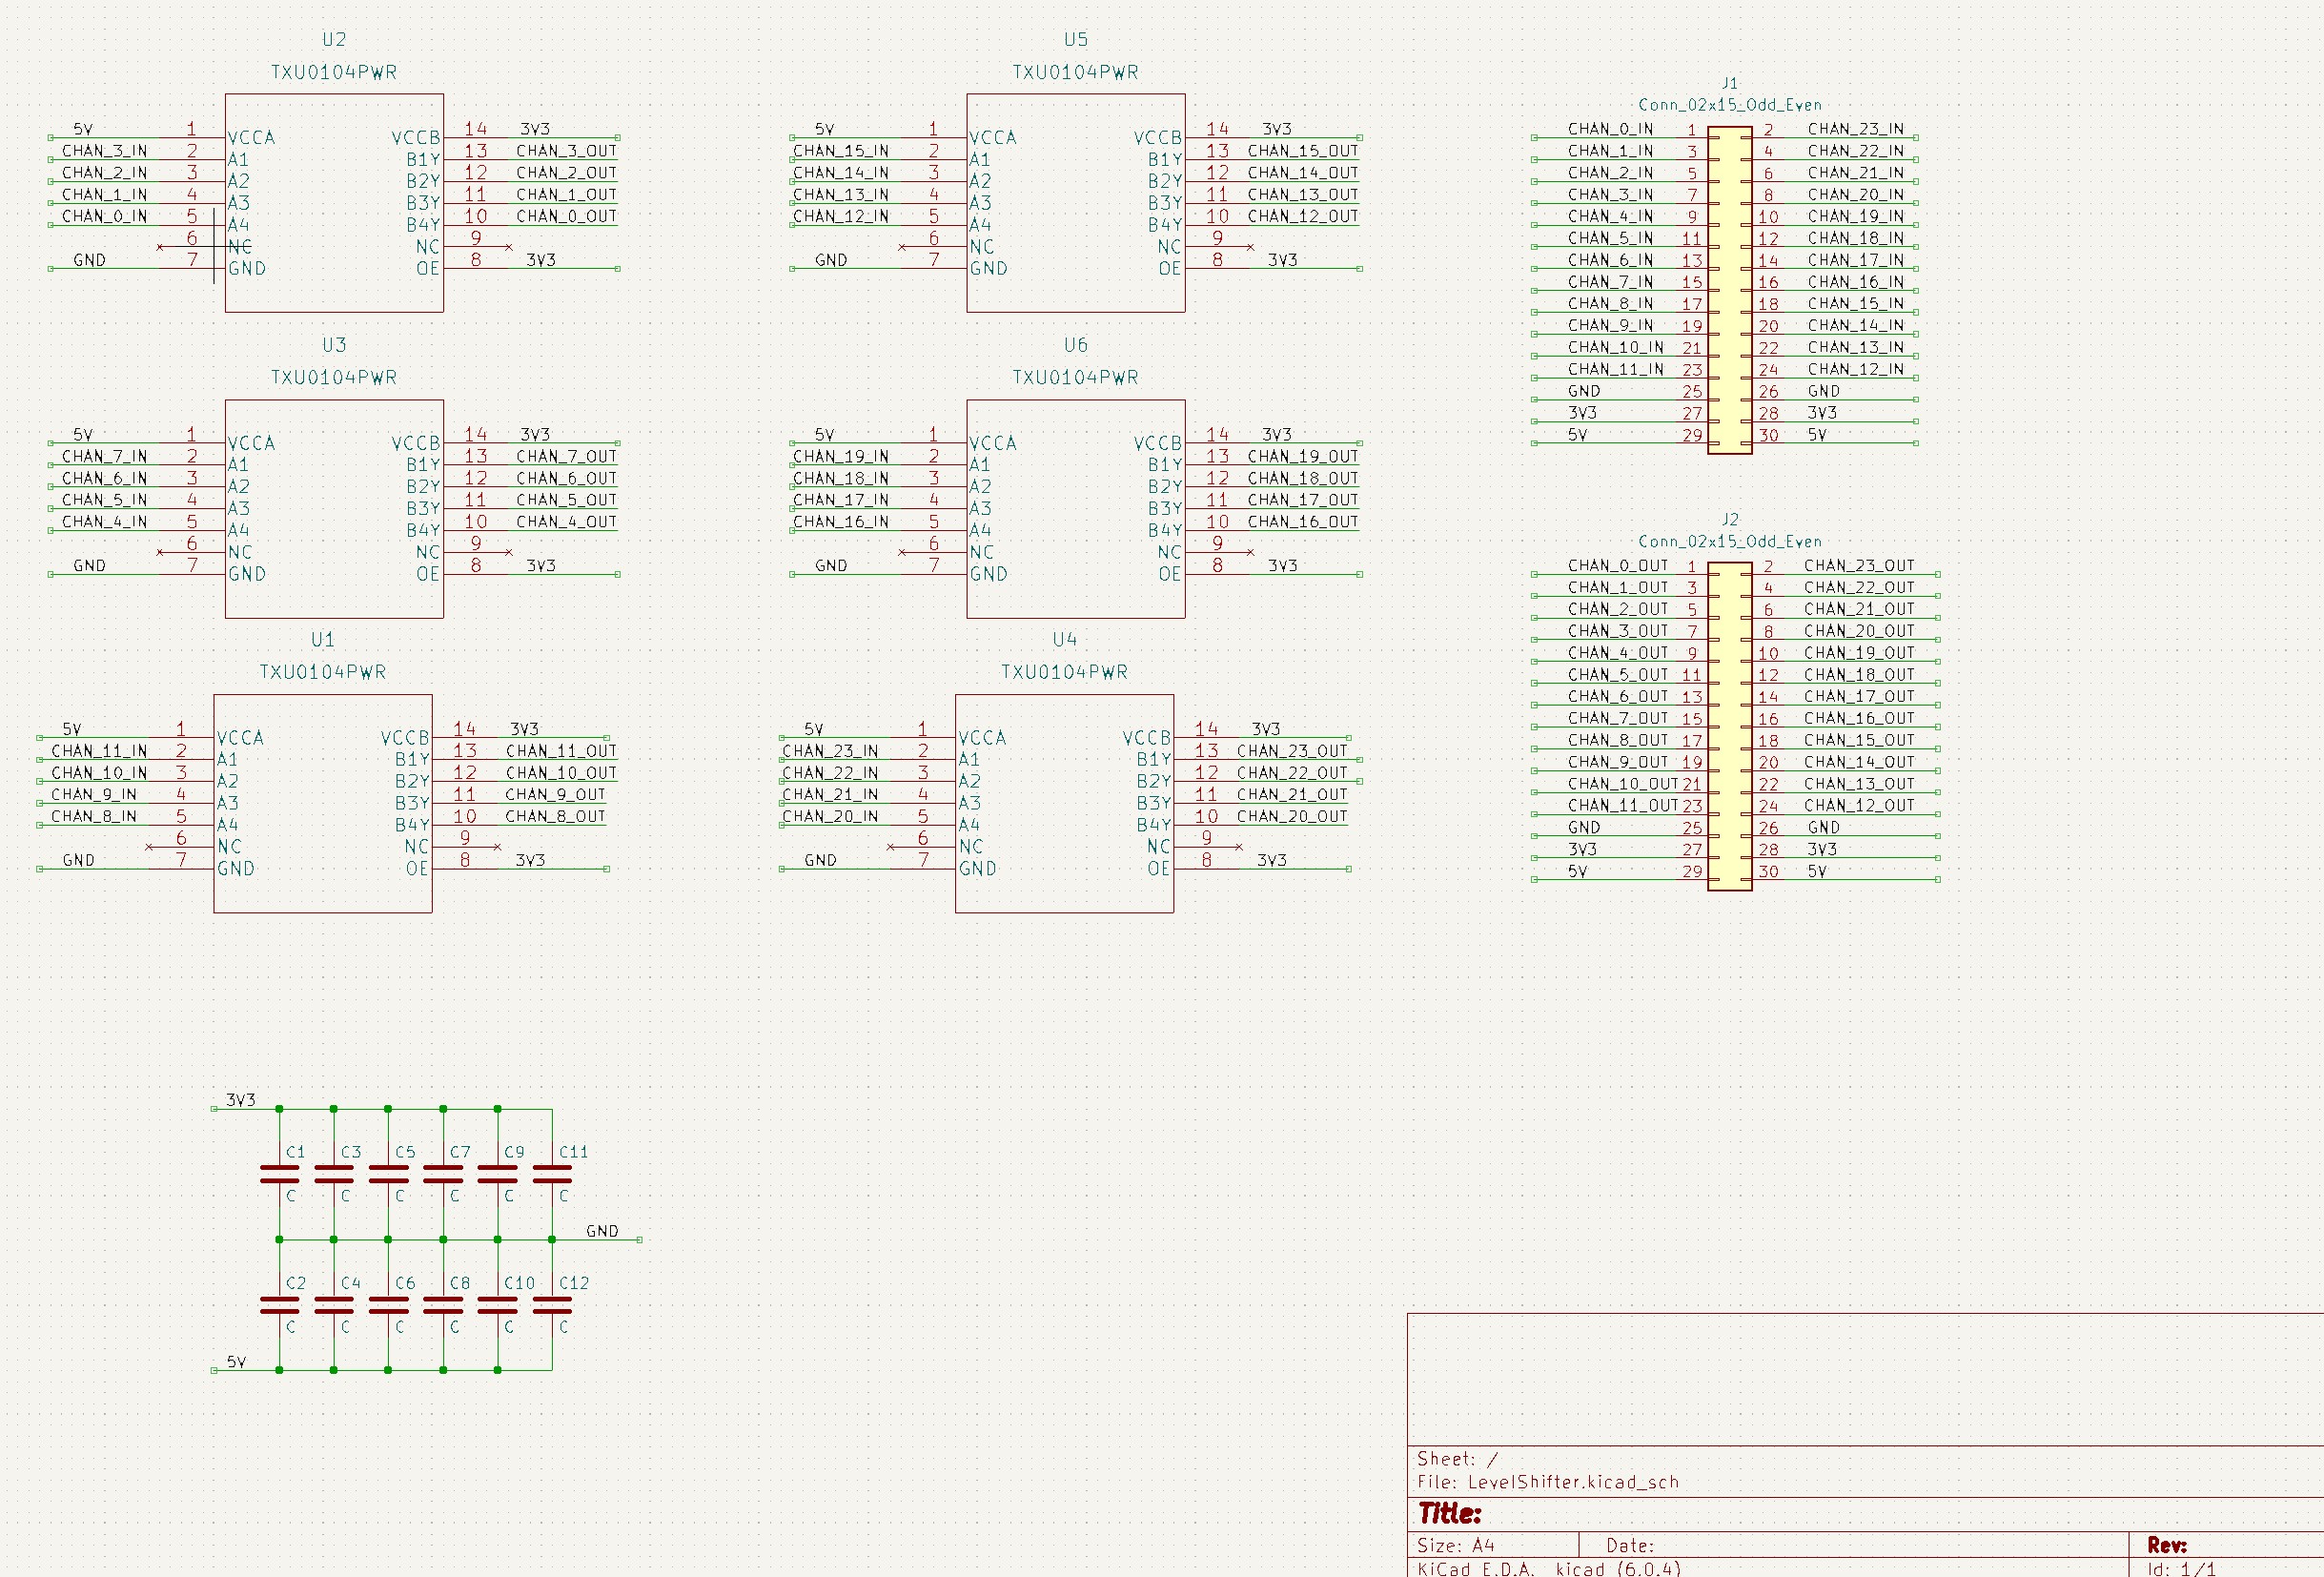The height and width of the screenshot is (1577, 2324).
Task: Select capacitor C12 symbol
Action: [552, 1305]
